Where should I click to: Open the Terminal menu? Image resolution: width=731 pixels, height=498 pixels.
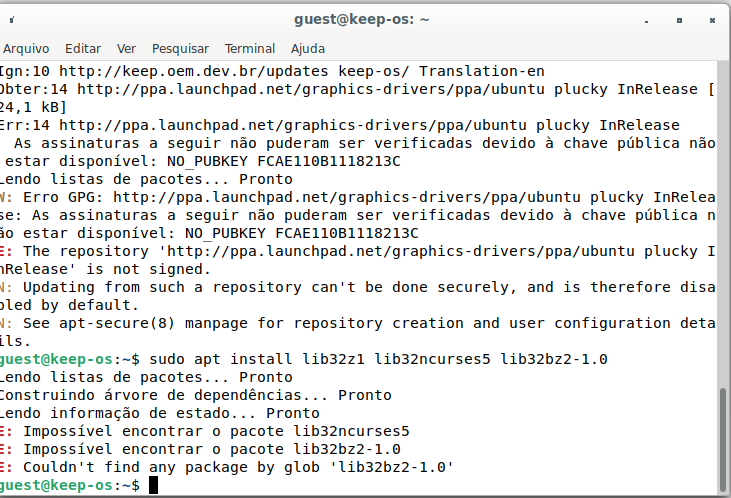click(250, 48)
